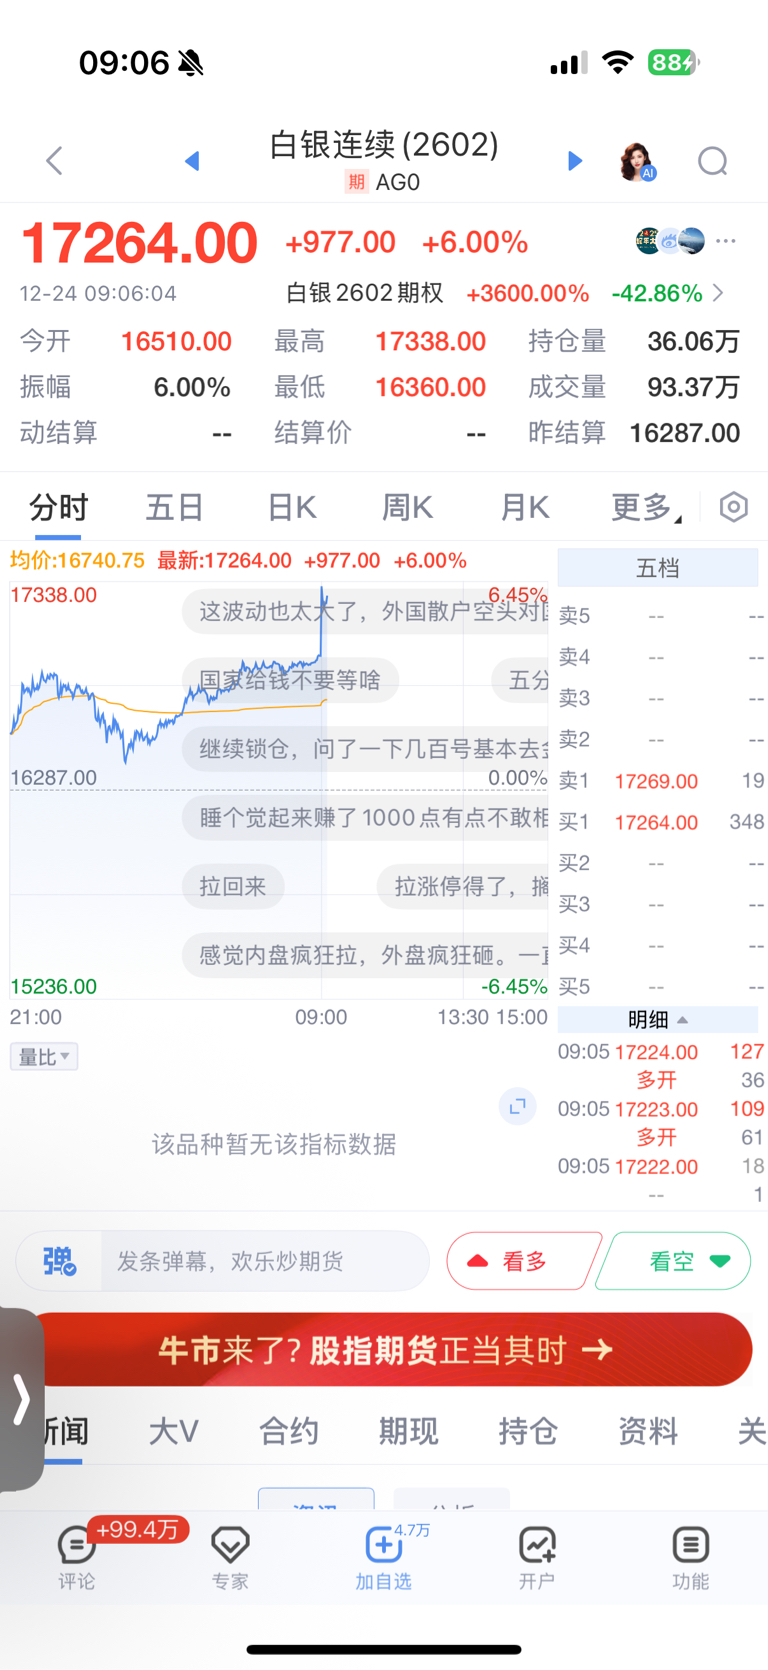Toggle the 弹 bullet-comments switch
Screen dimensions: 768x1670
[60, 1262]
